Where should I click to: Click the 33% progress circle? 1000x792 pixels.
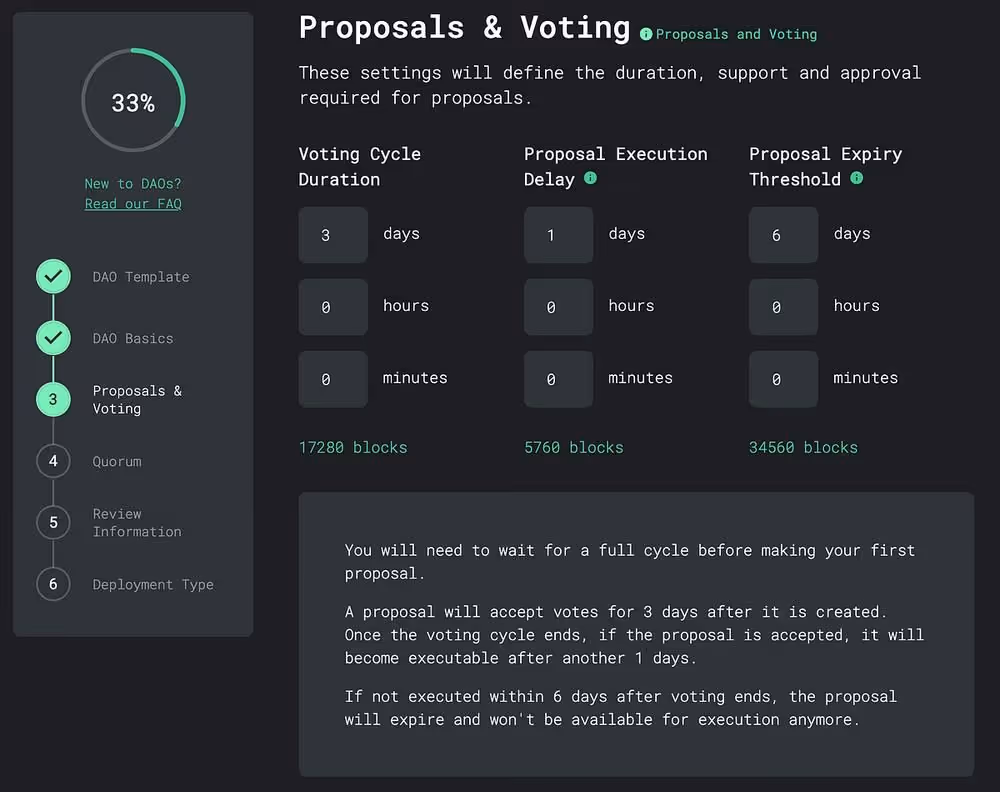coord(133,101)
